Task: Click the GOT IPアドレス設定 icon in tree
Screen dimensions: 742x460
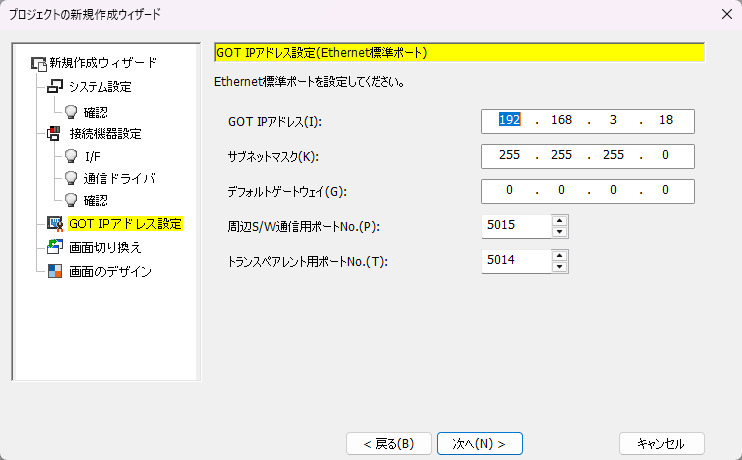Action: [x=55, y=224]
